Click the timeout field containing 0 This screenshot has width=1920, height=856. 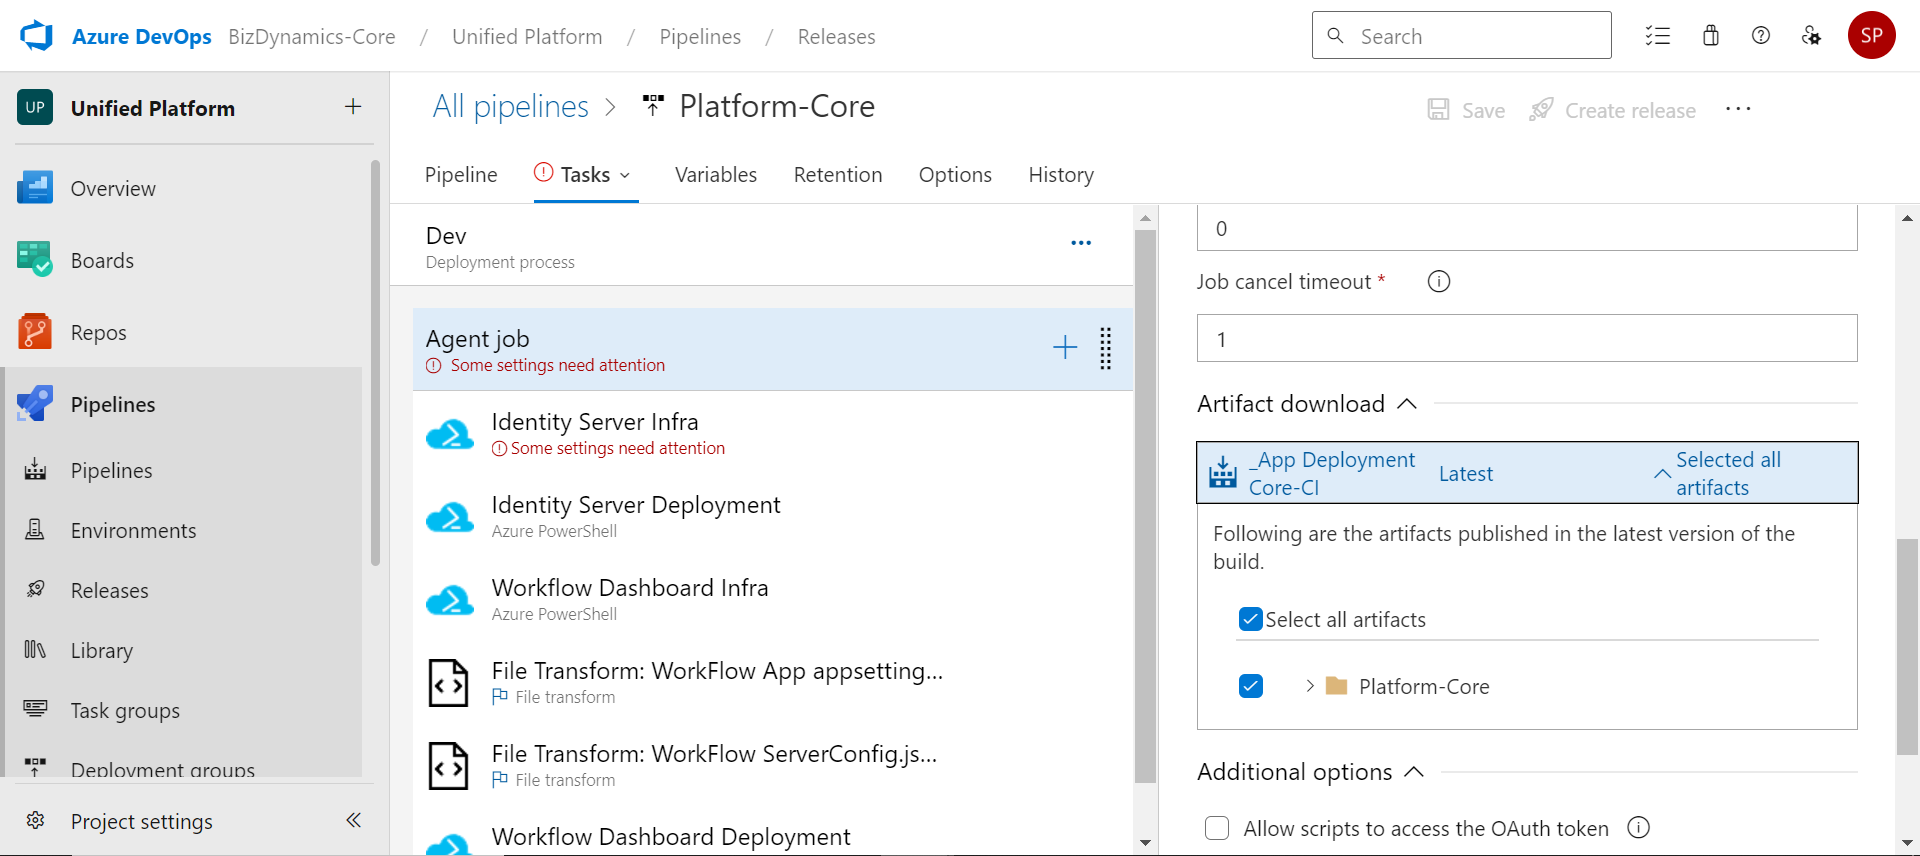(x=1527, y=228)
